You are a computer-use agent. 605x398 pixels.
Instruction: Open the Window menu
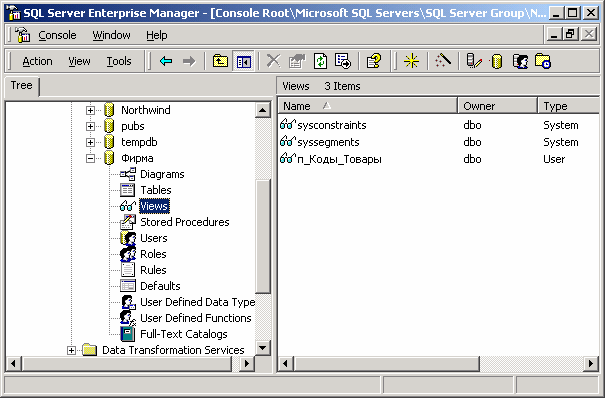point(111,35)
